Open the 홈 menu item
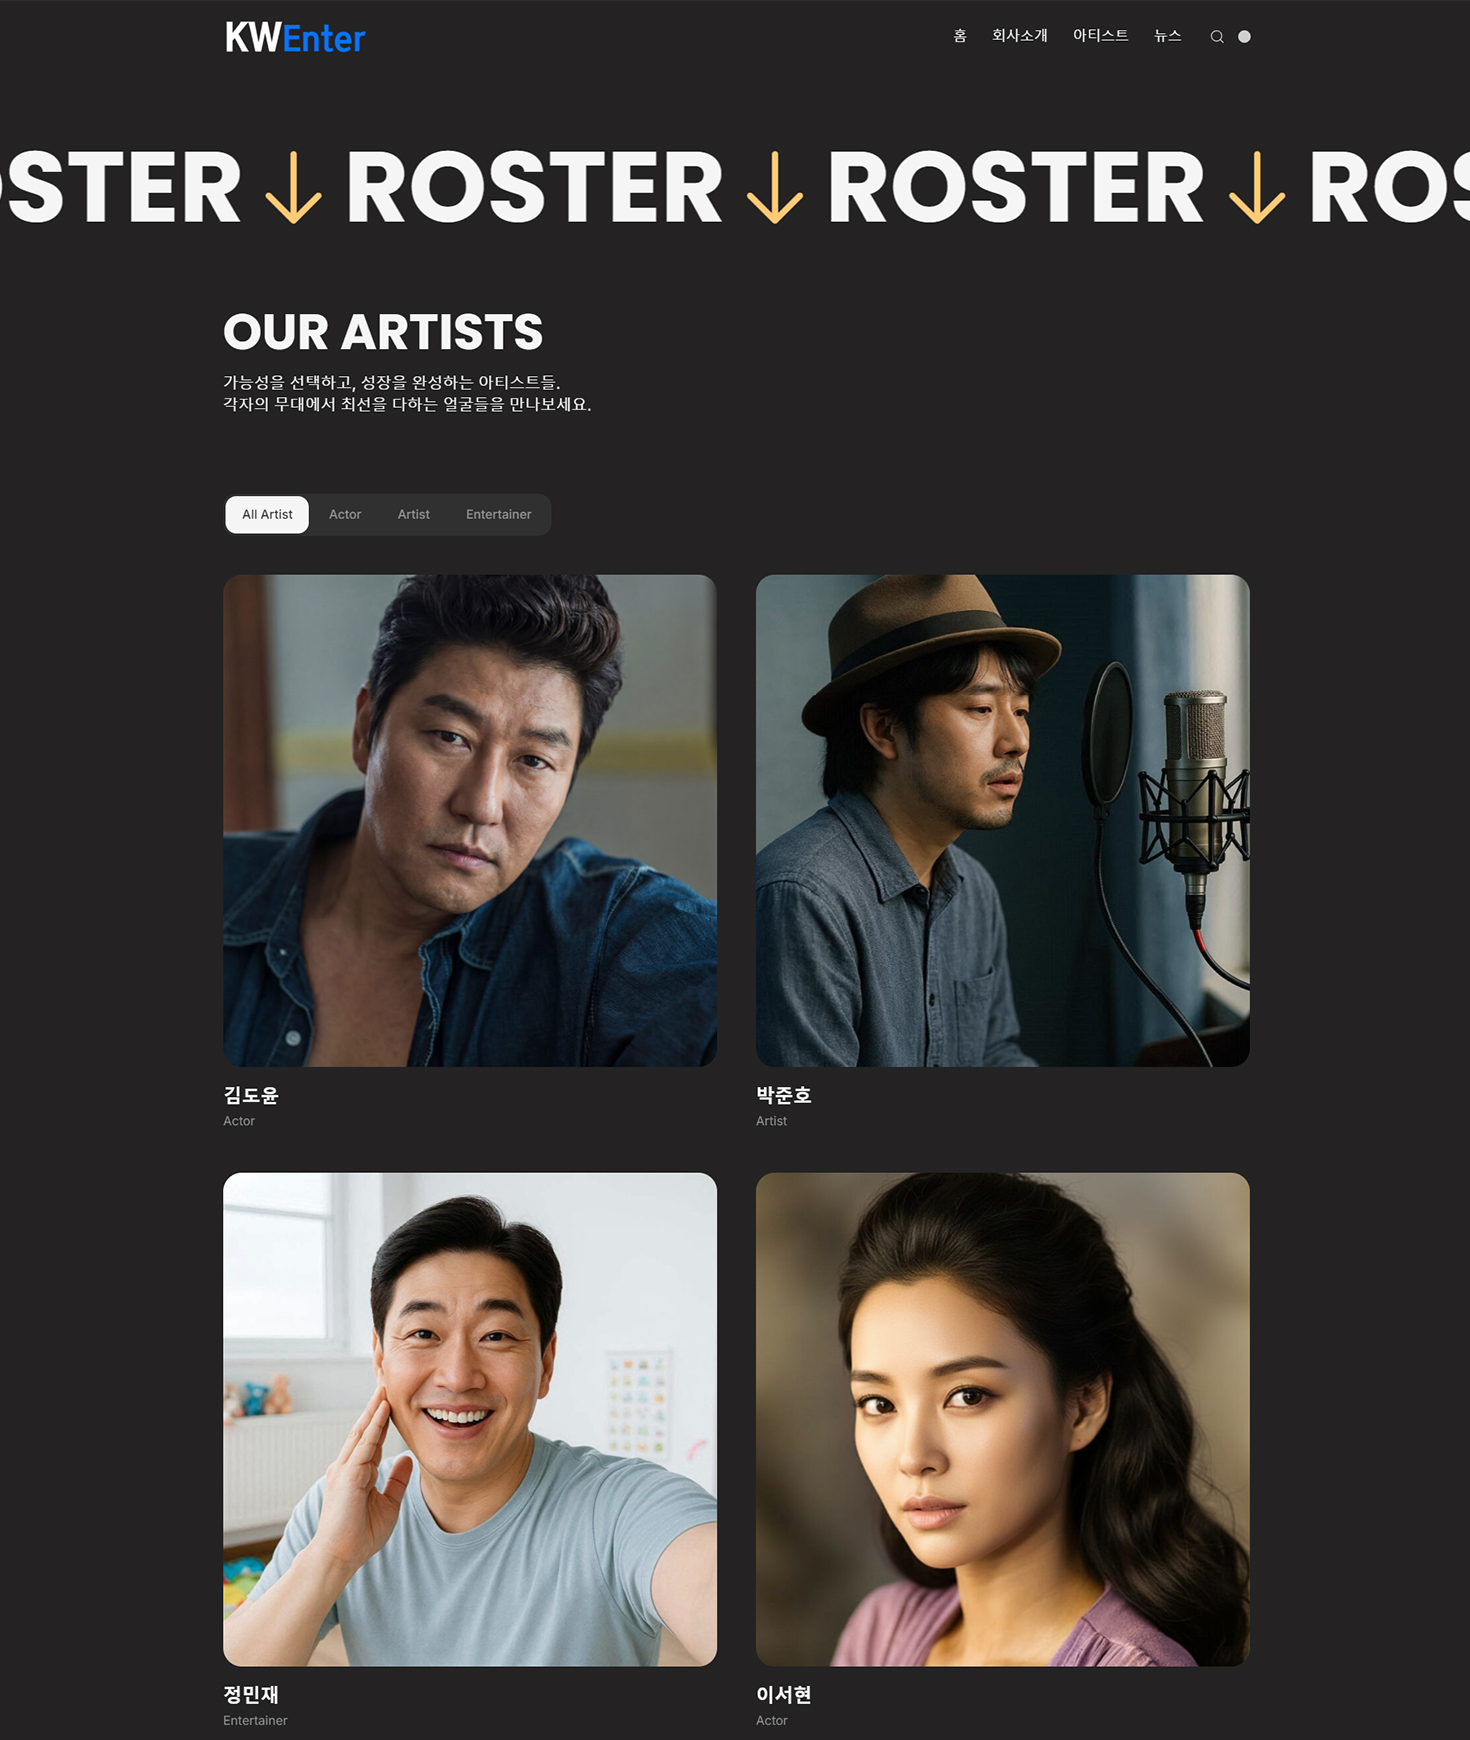 960,36
